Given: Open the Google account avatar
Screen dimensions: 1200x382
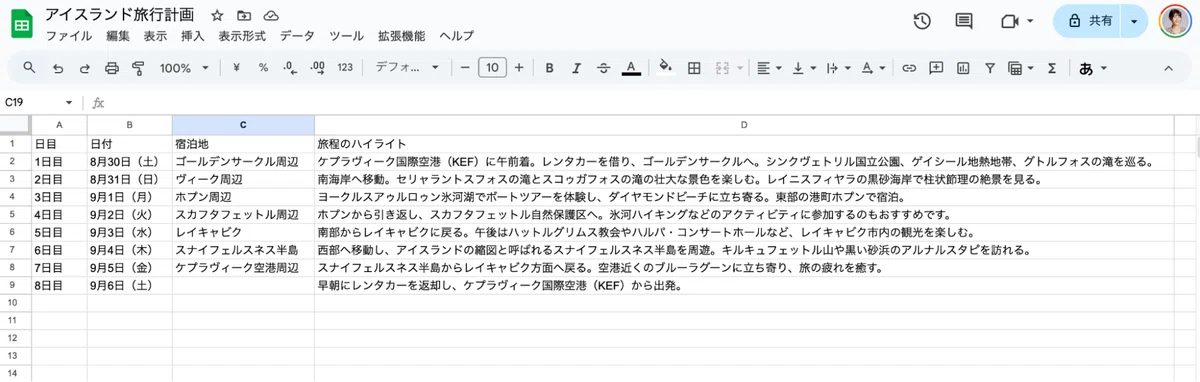Looking at the screenshot, I should (x=1176, y=21).
